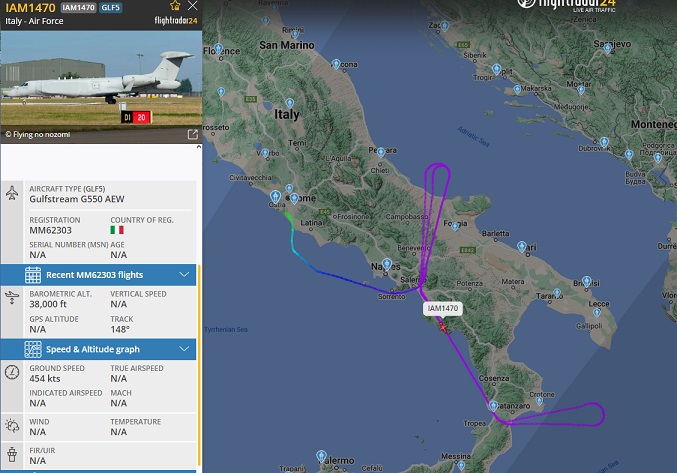Click the airport pin at Pescara
This screenshot has width=677, height=473.
tap(381, 152)
